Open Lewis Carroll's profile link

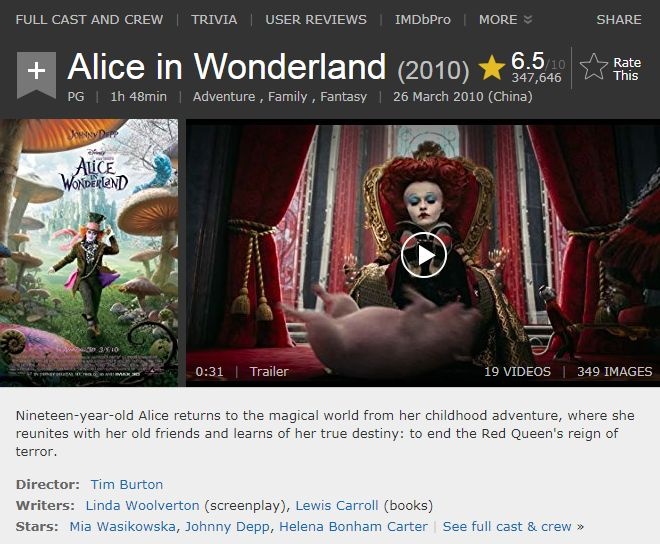tap(337, 505)
